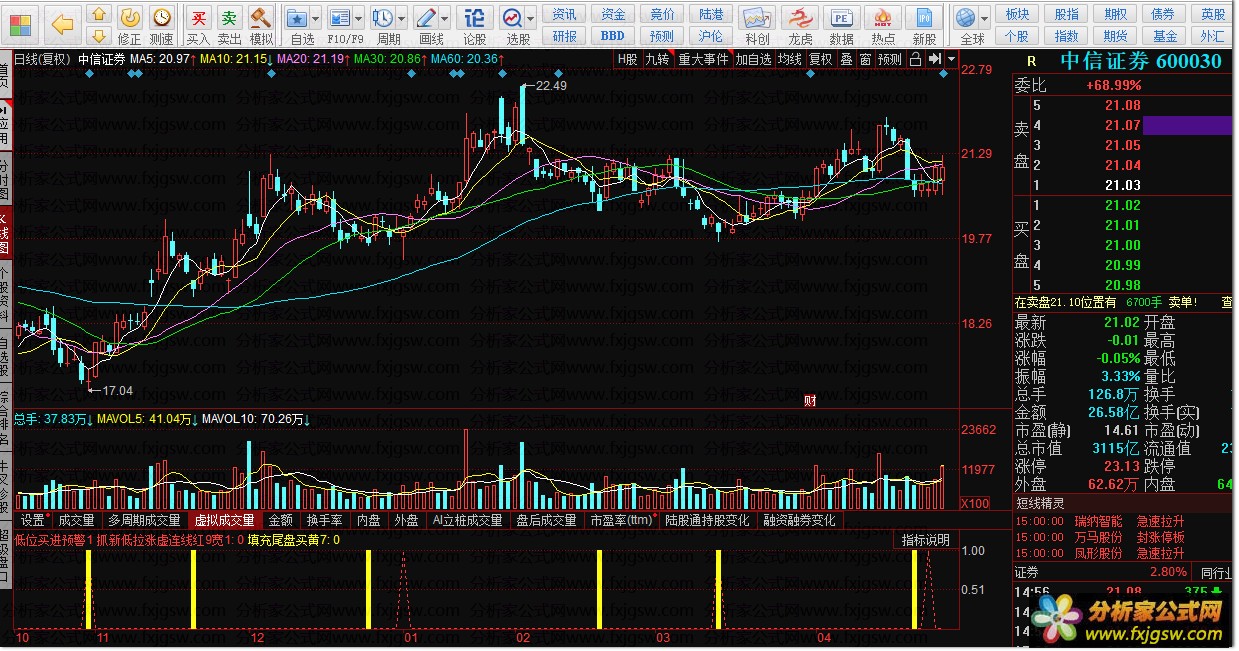Open the 数据 PE data icon
This screenshot has width=1239, height=651.
pos(842,24)
